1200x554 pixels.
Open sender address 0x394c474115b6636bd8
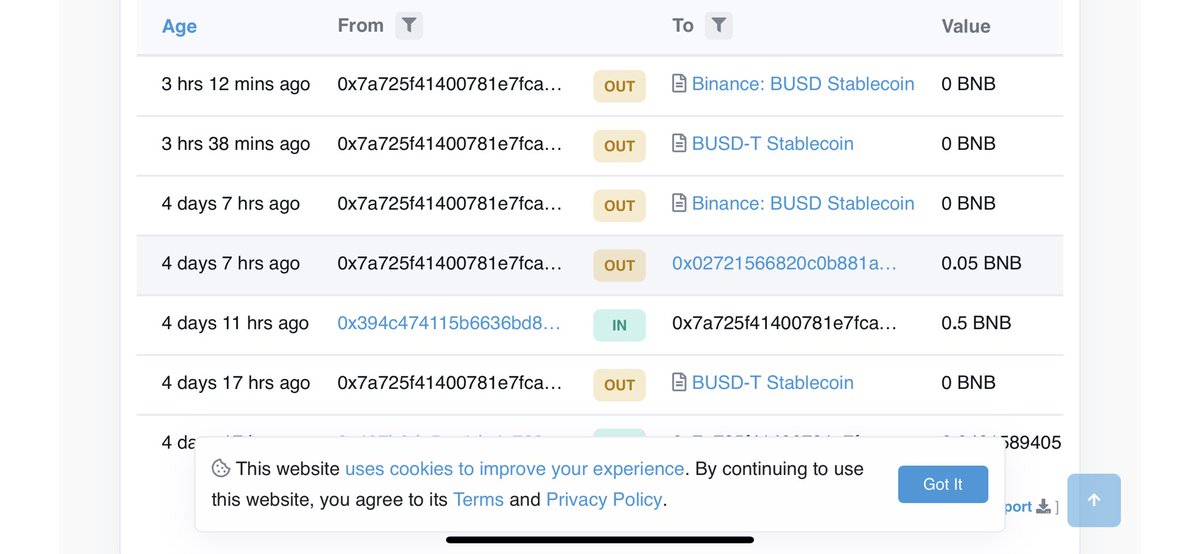(x=449, y=323)
